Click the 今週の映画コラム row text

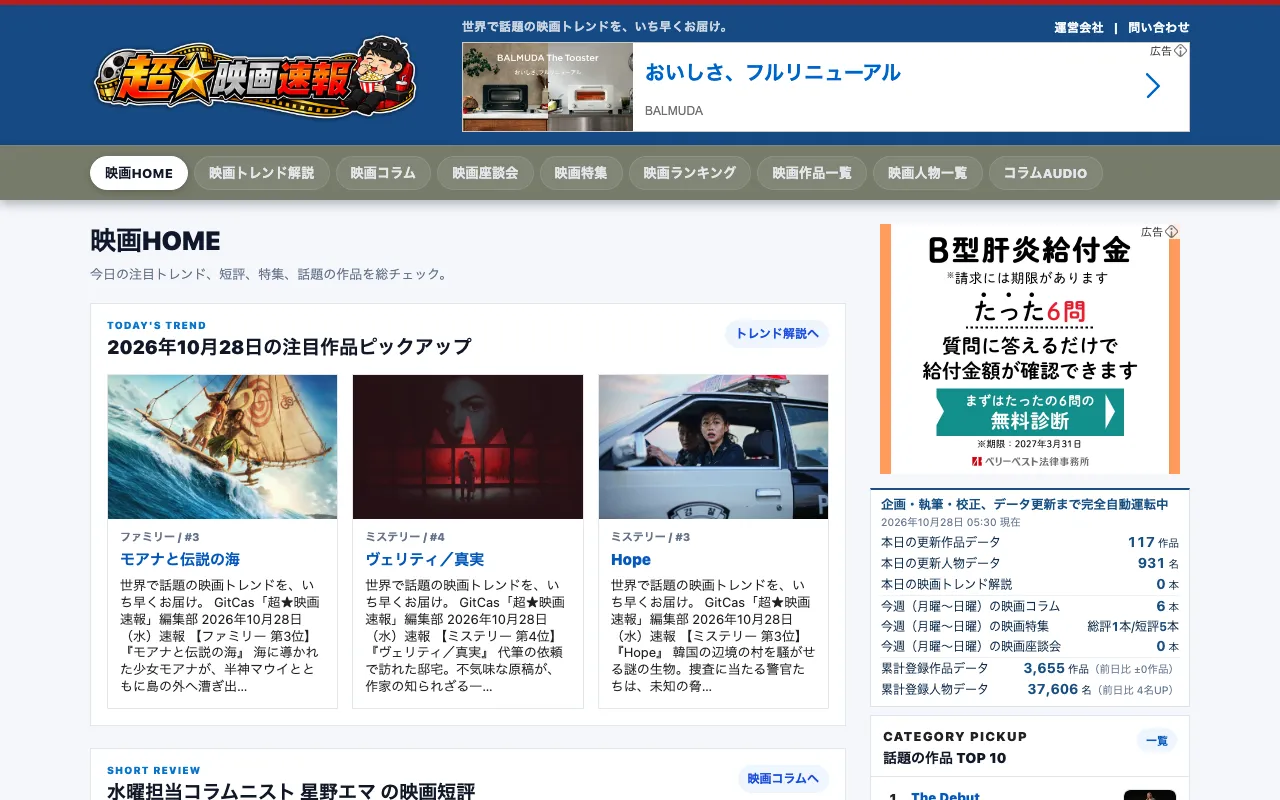tap(970, 606)
